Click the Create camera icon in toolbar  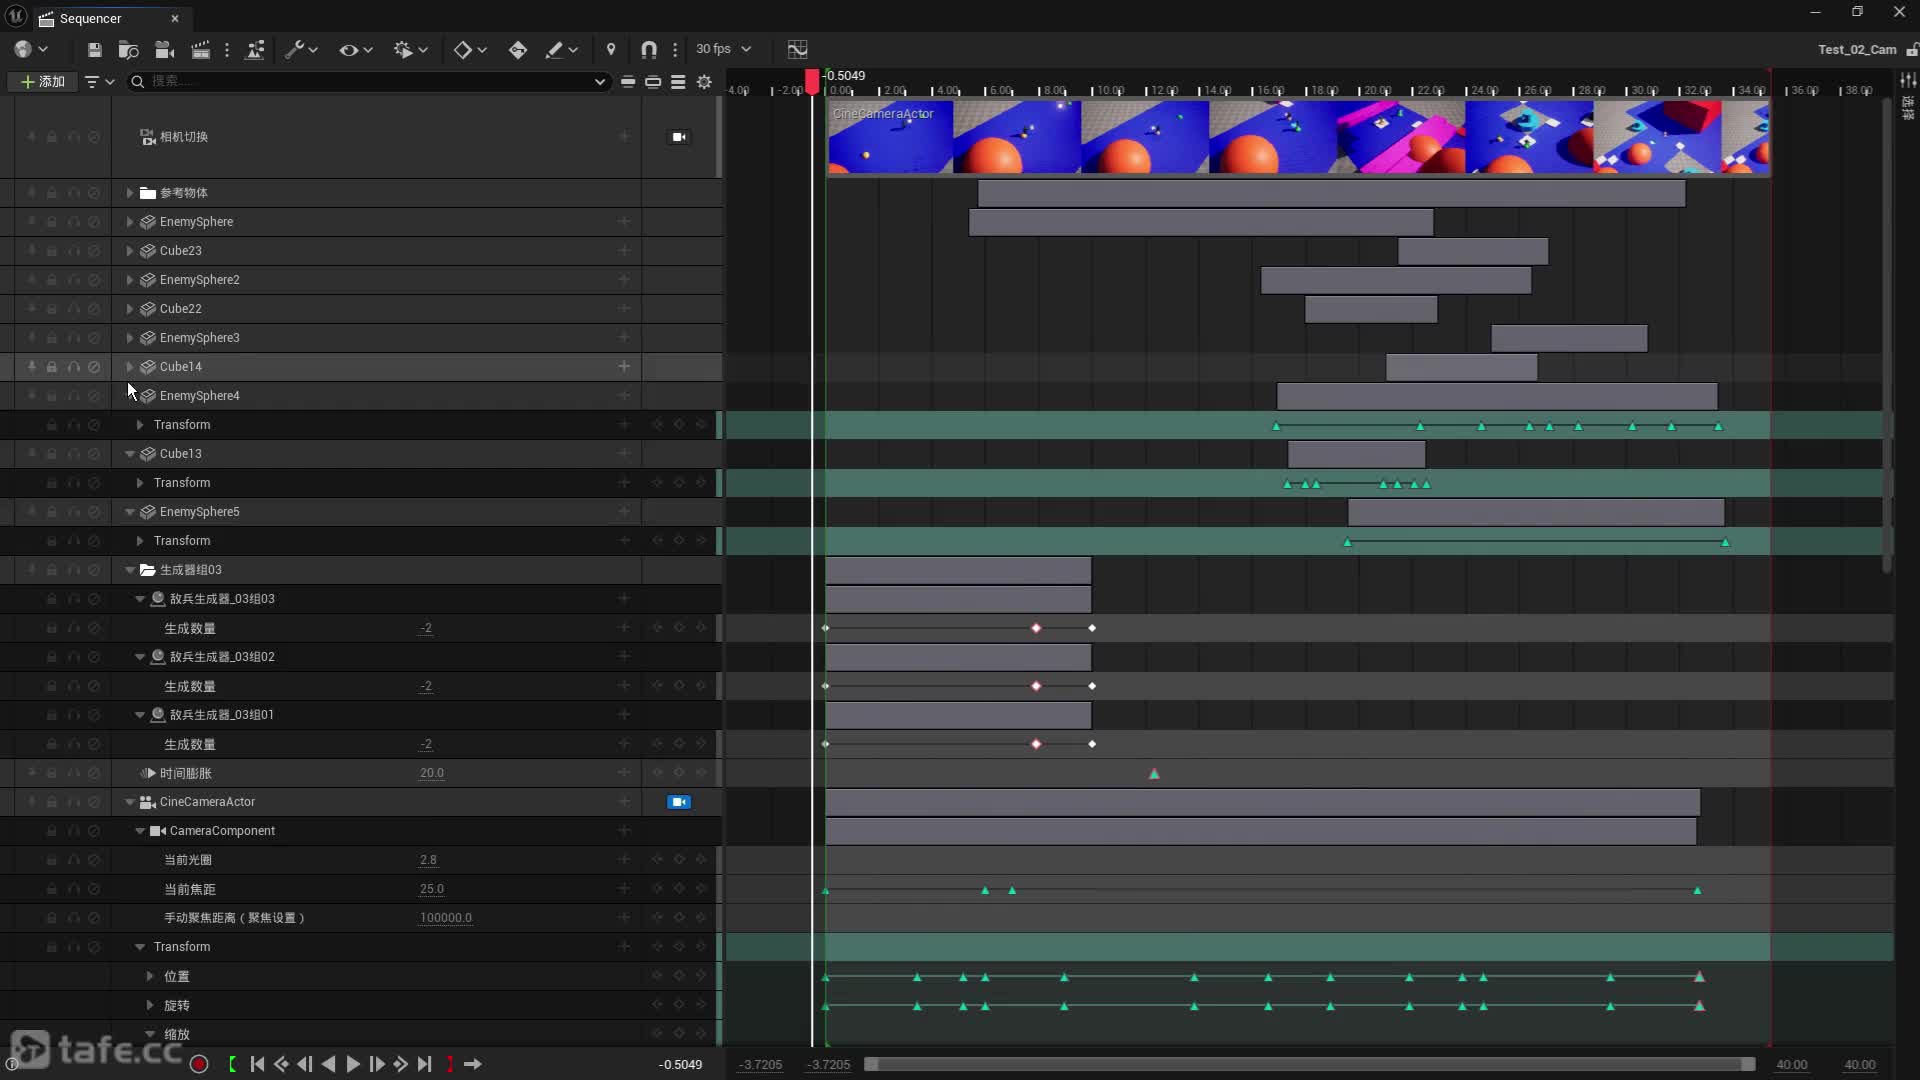(165, 49)
